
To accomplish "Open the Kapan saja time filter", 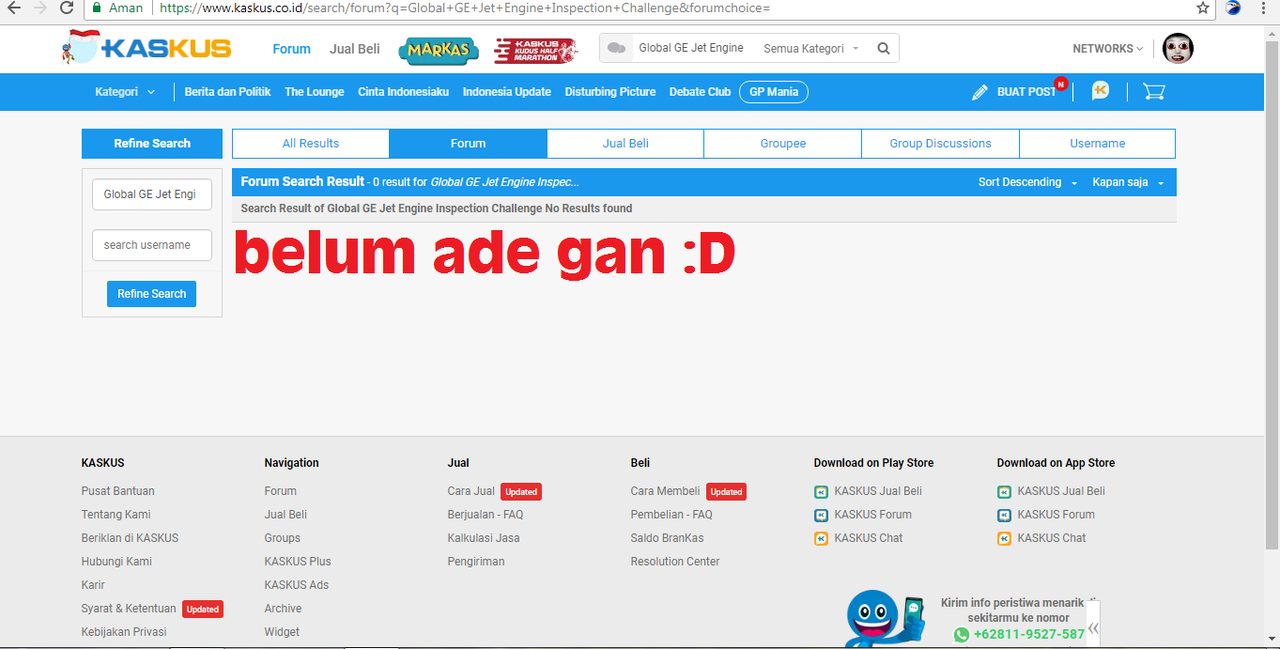I will coord(1128,182).
